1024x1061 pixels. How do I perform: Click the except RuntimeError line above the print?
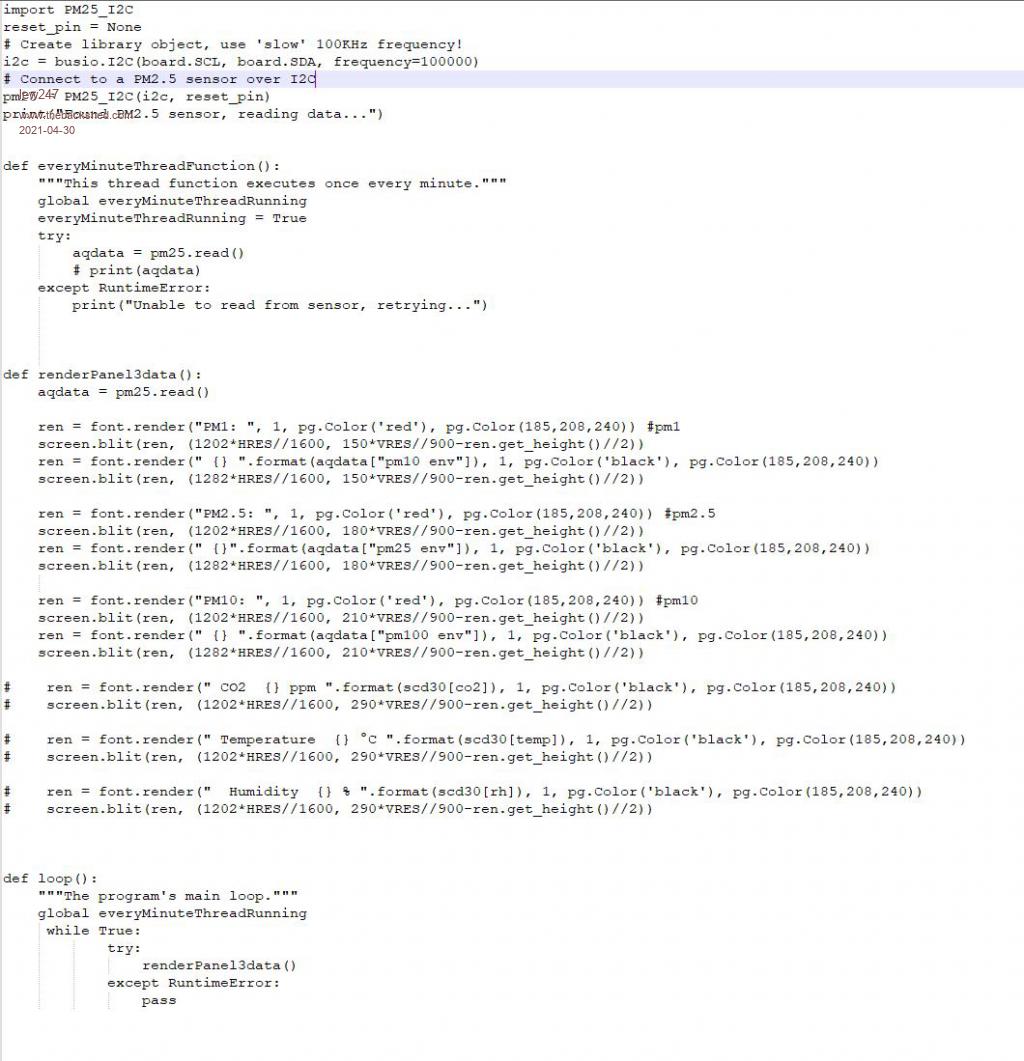tap(124, 288)
